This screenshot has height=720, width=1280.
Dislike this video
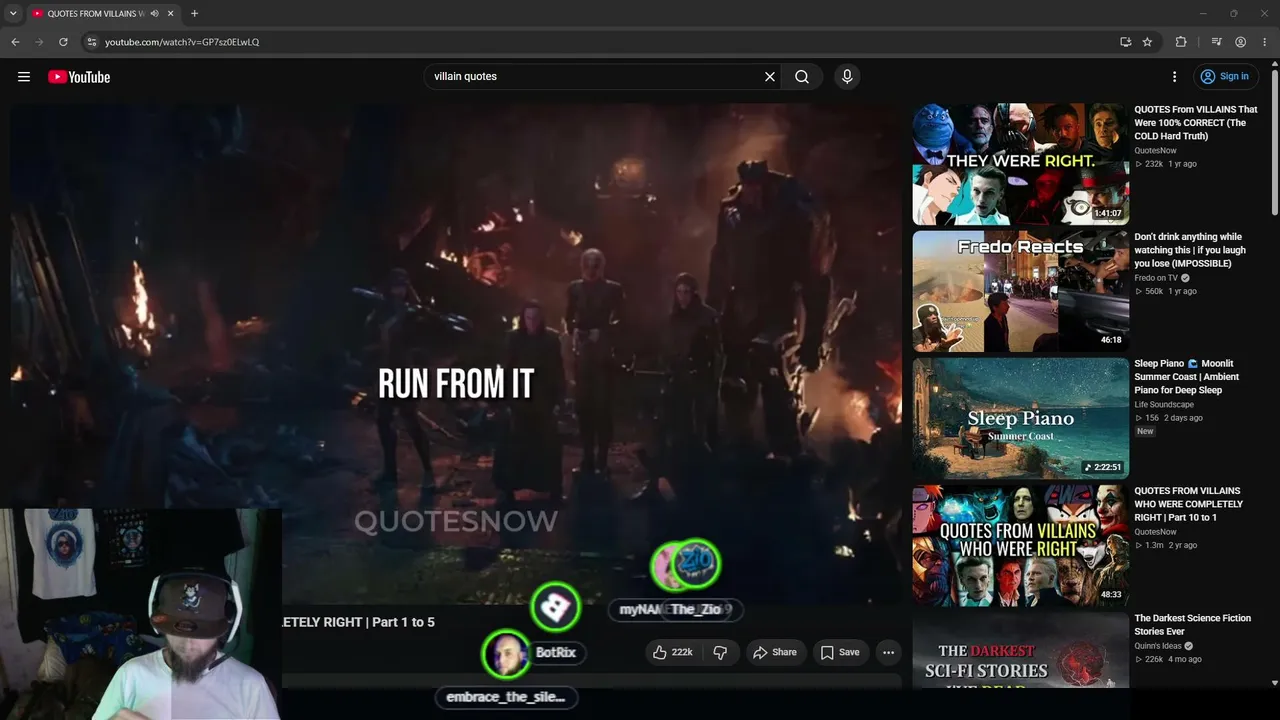[x=720, y=653]
